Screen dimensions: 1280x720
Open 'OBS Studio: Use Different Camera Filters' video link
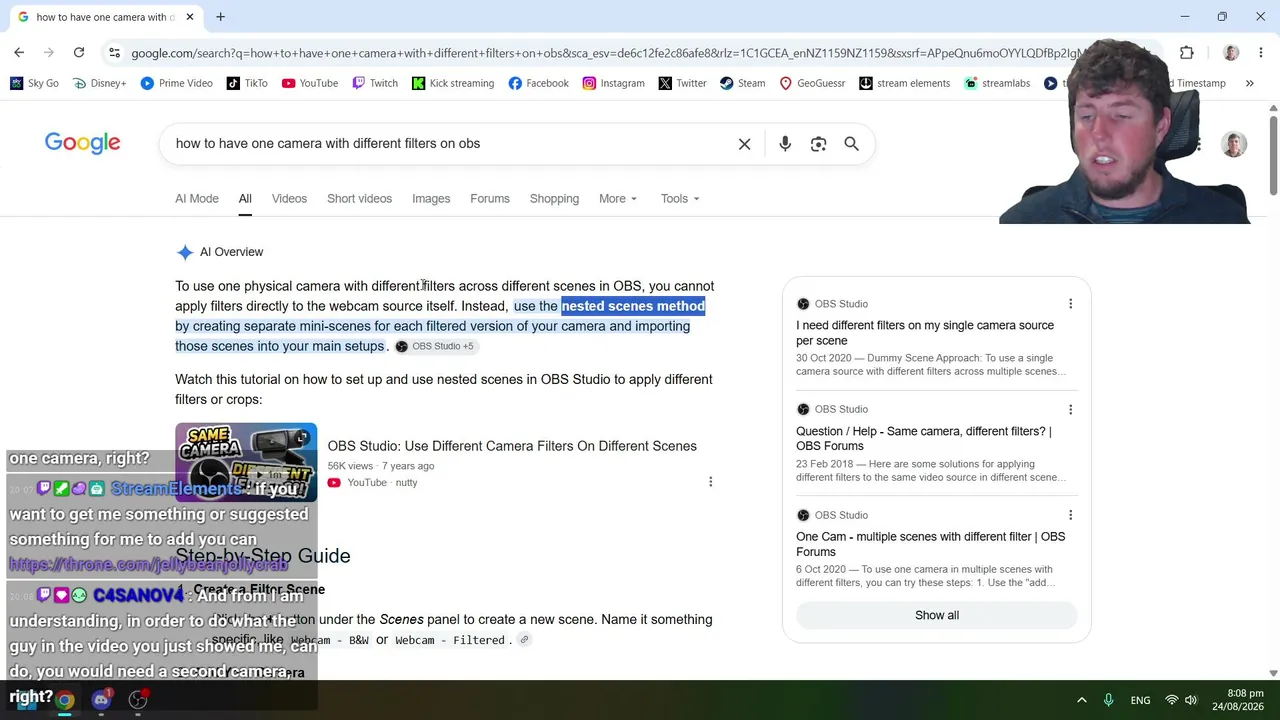coord(512,446)
